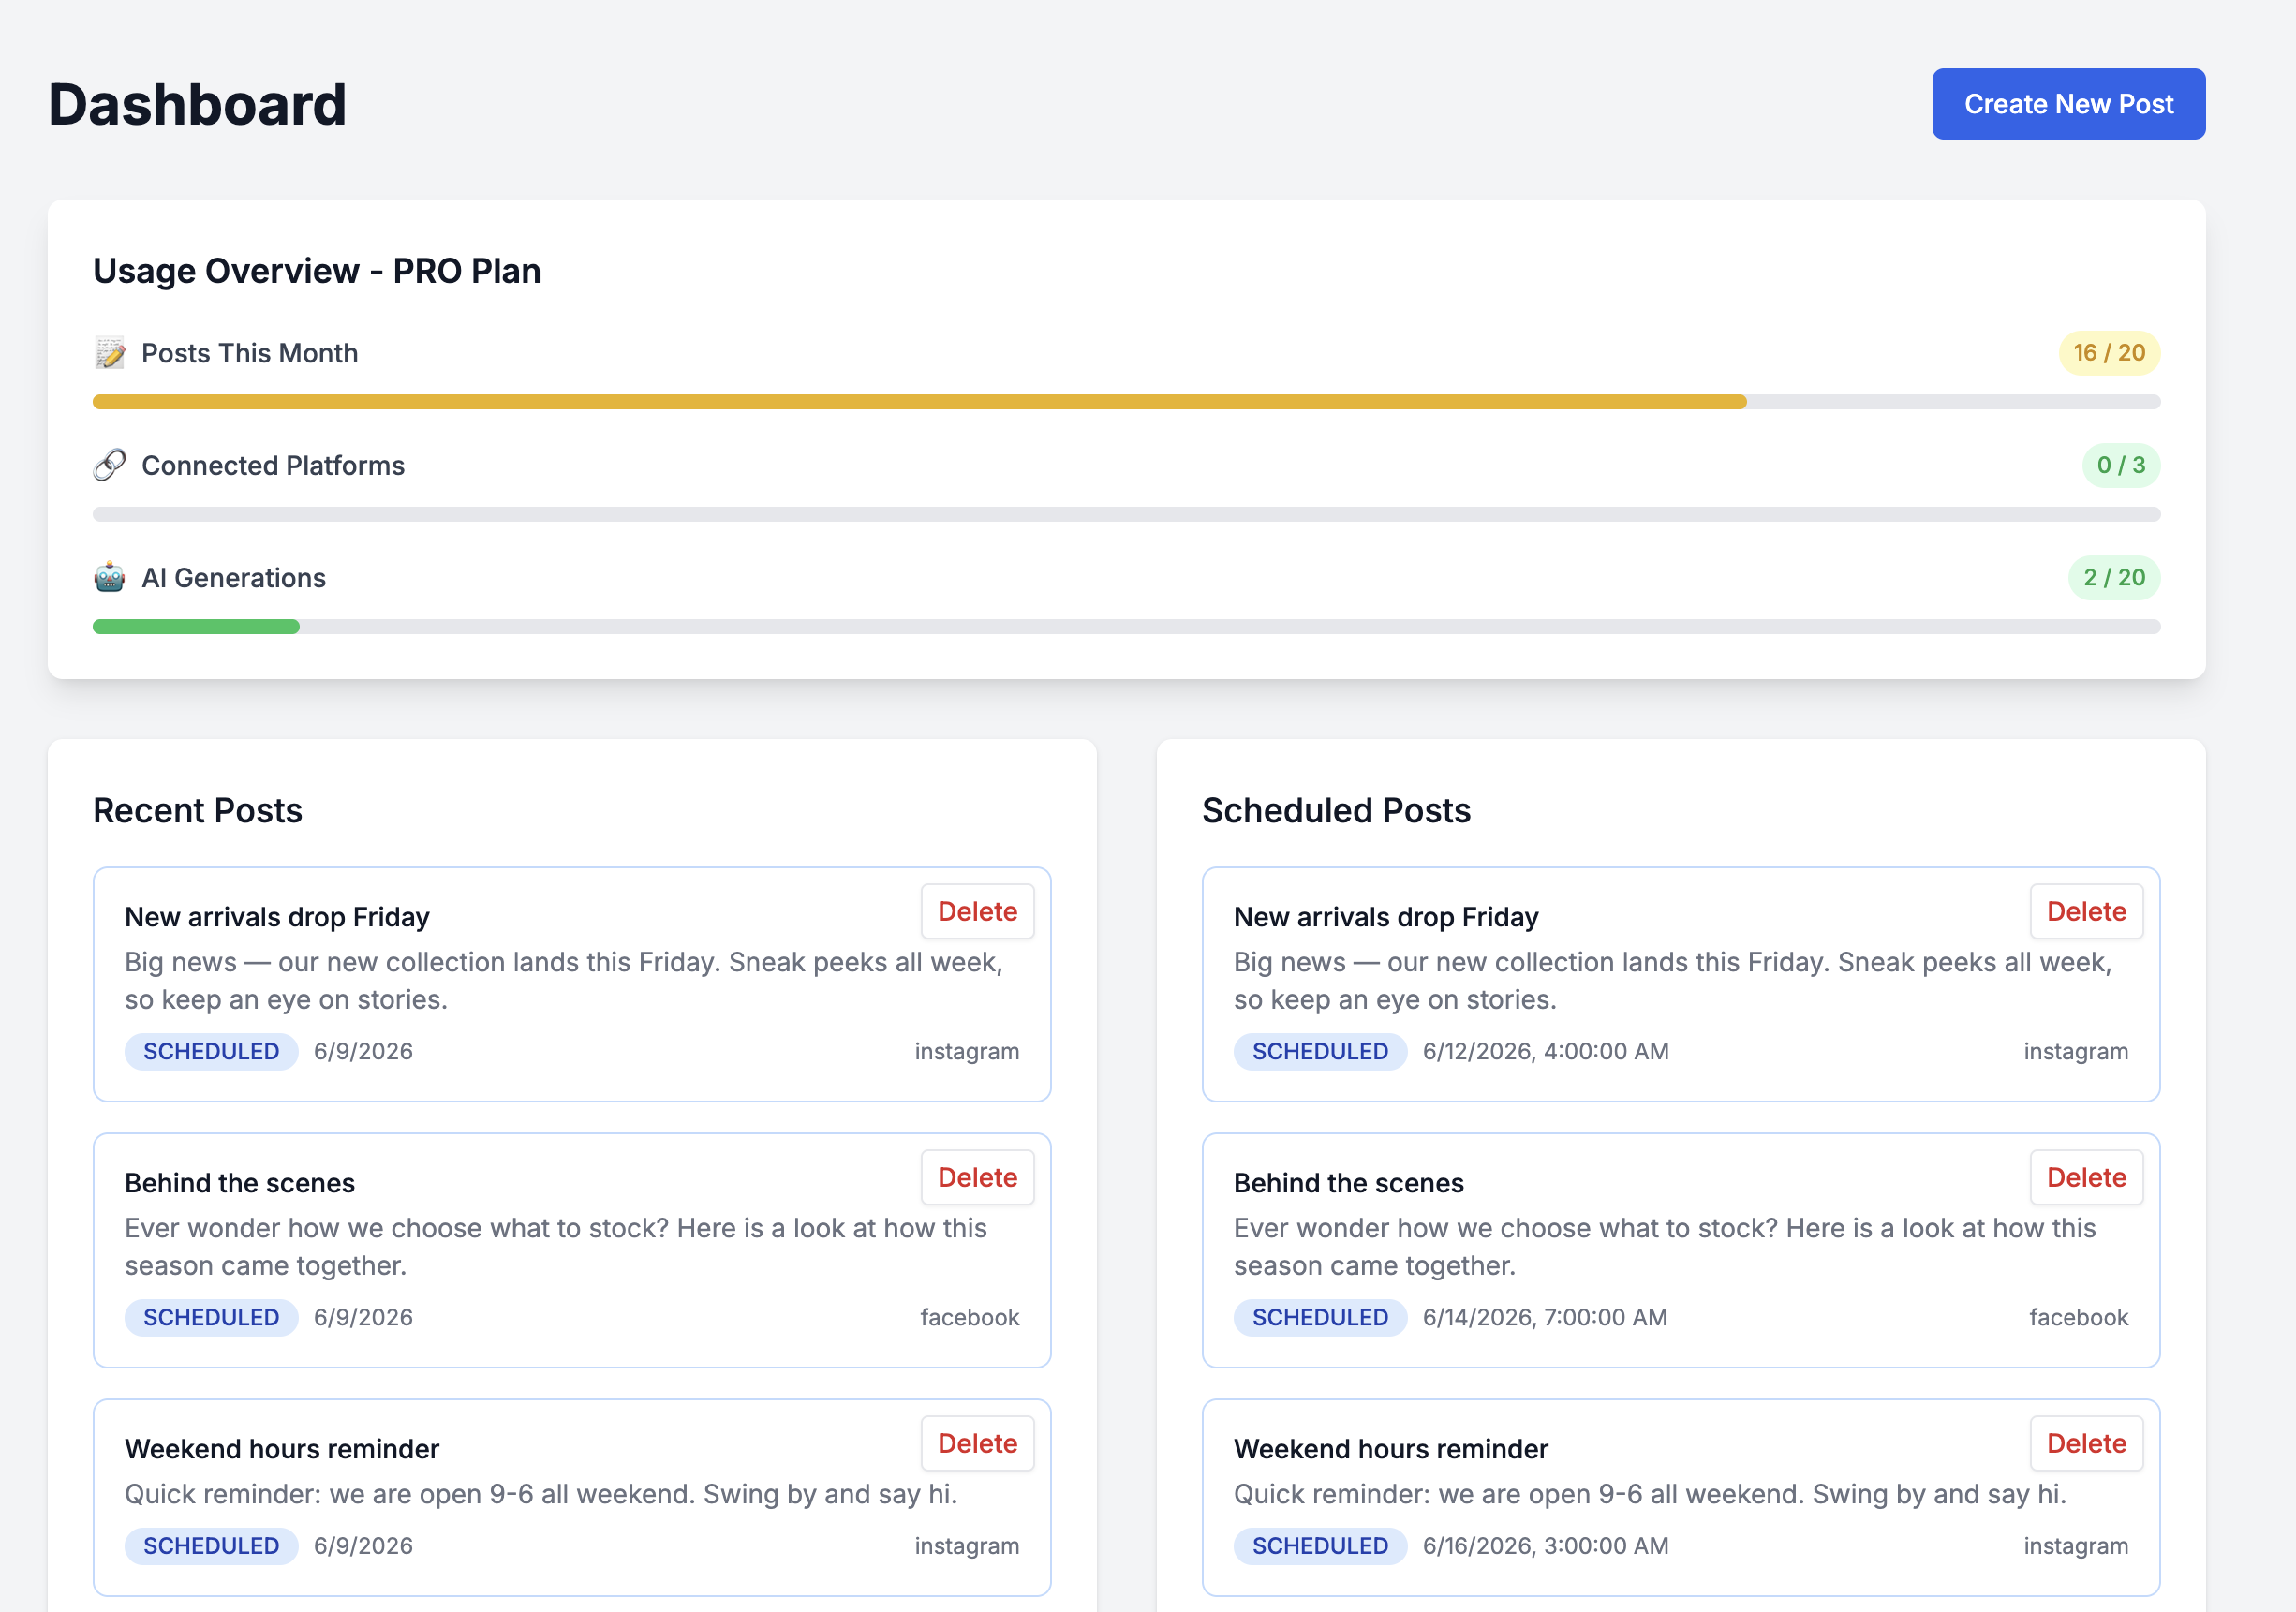This screenshot has width=2296, height=1612.
Task: Open New arrivals drop Friday in Recent Posts
Action: pos(277,917)
